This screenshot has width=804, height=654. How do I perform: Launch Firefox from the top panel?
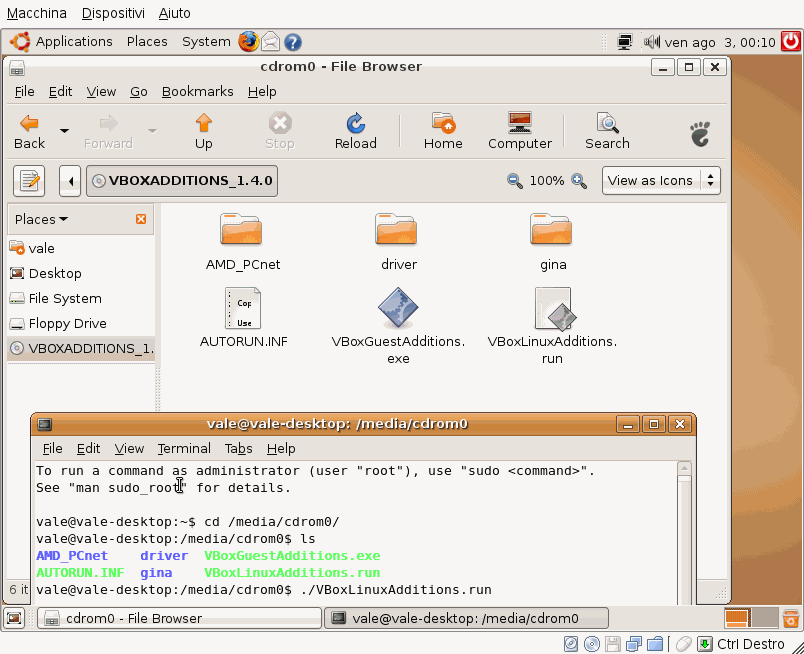pos(248,42)
